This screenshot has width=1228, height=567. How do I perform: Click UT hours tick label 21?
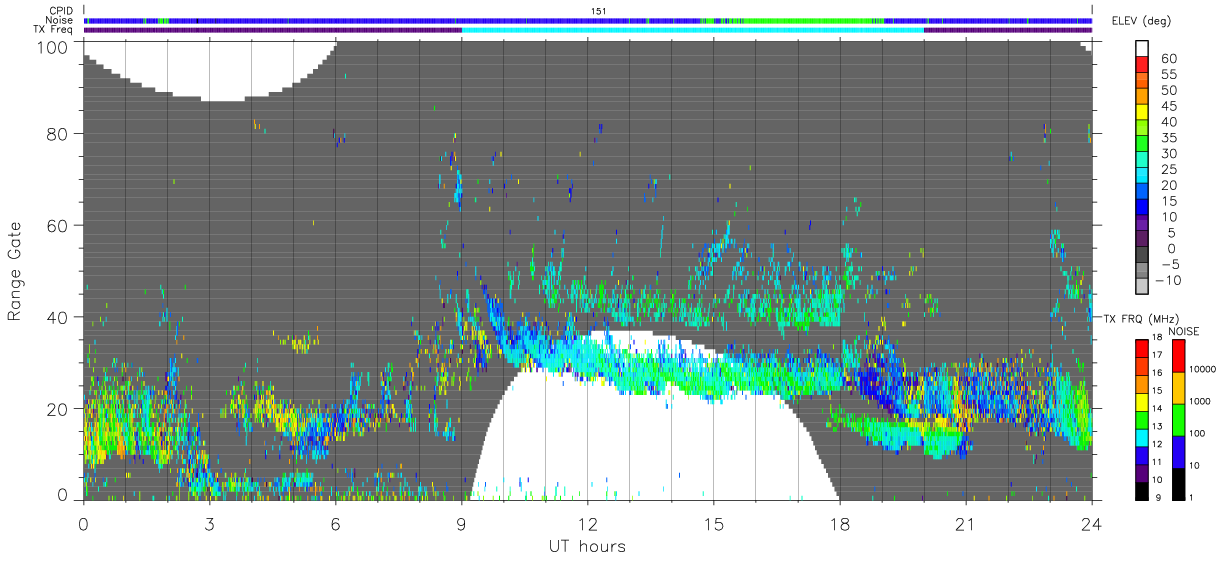tap(965, 523)
